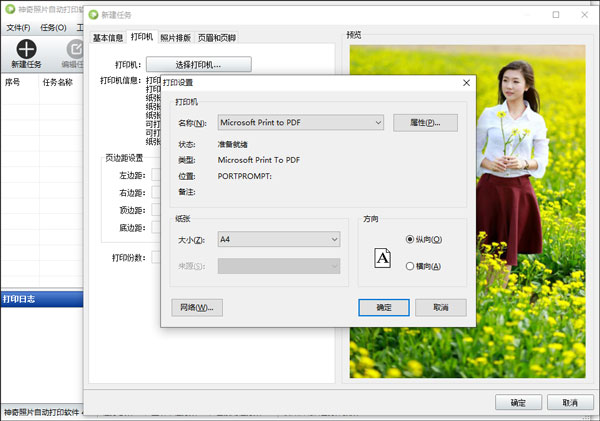Open the 文件(F) menu
600x421 pixels.
click(18, 28)
